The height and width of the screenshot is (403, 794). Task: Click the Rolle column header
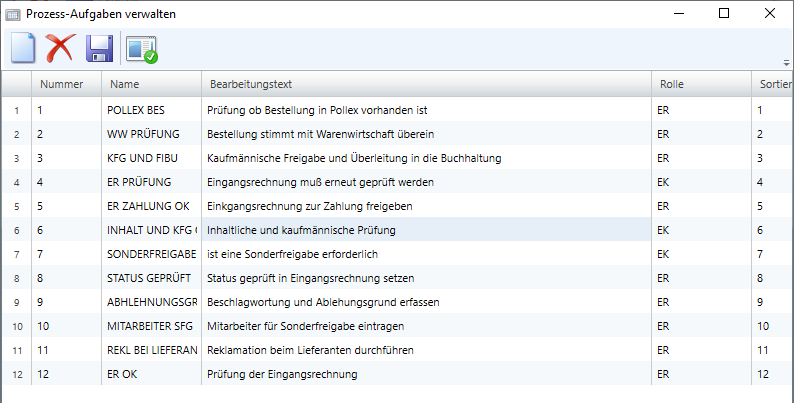click(x=672, y=84)
